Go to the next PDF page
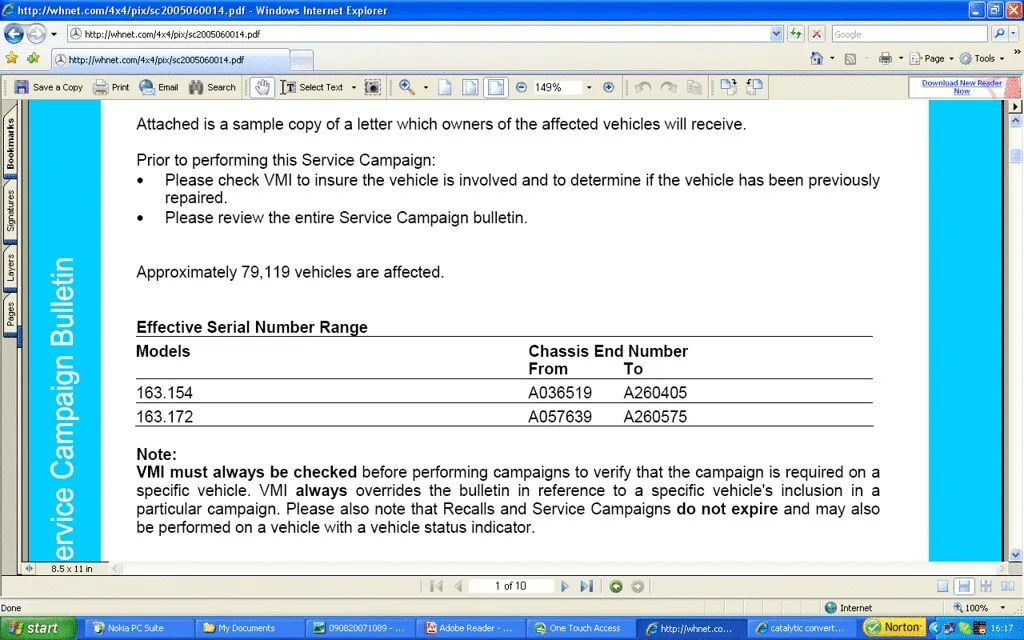The height and width of the screenshot is (640, 1024). (x=565, y=586)
